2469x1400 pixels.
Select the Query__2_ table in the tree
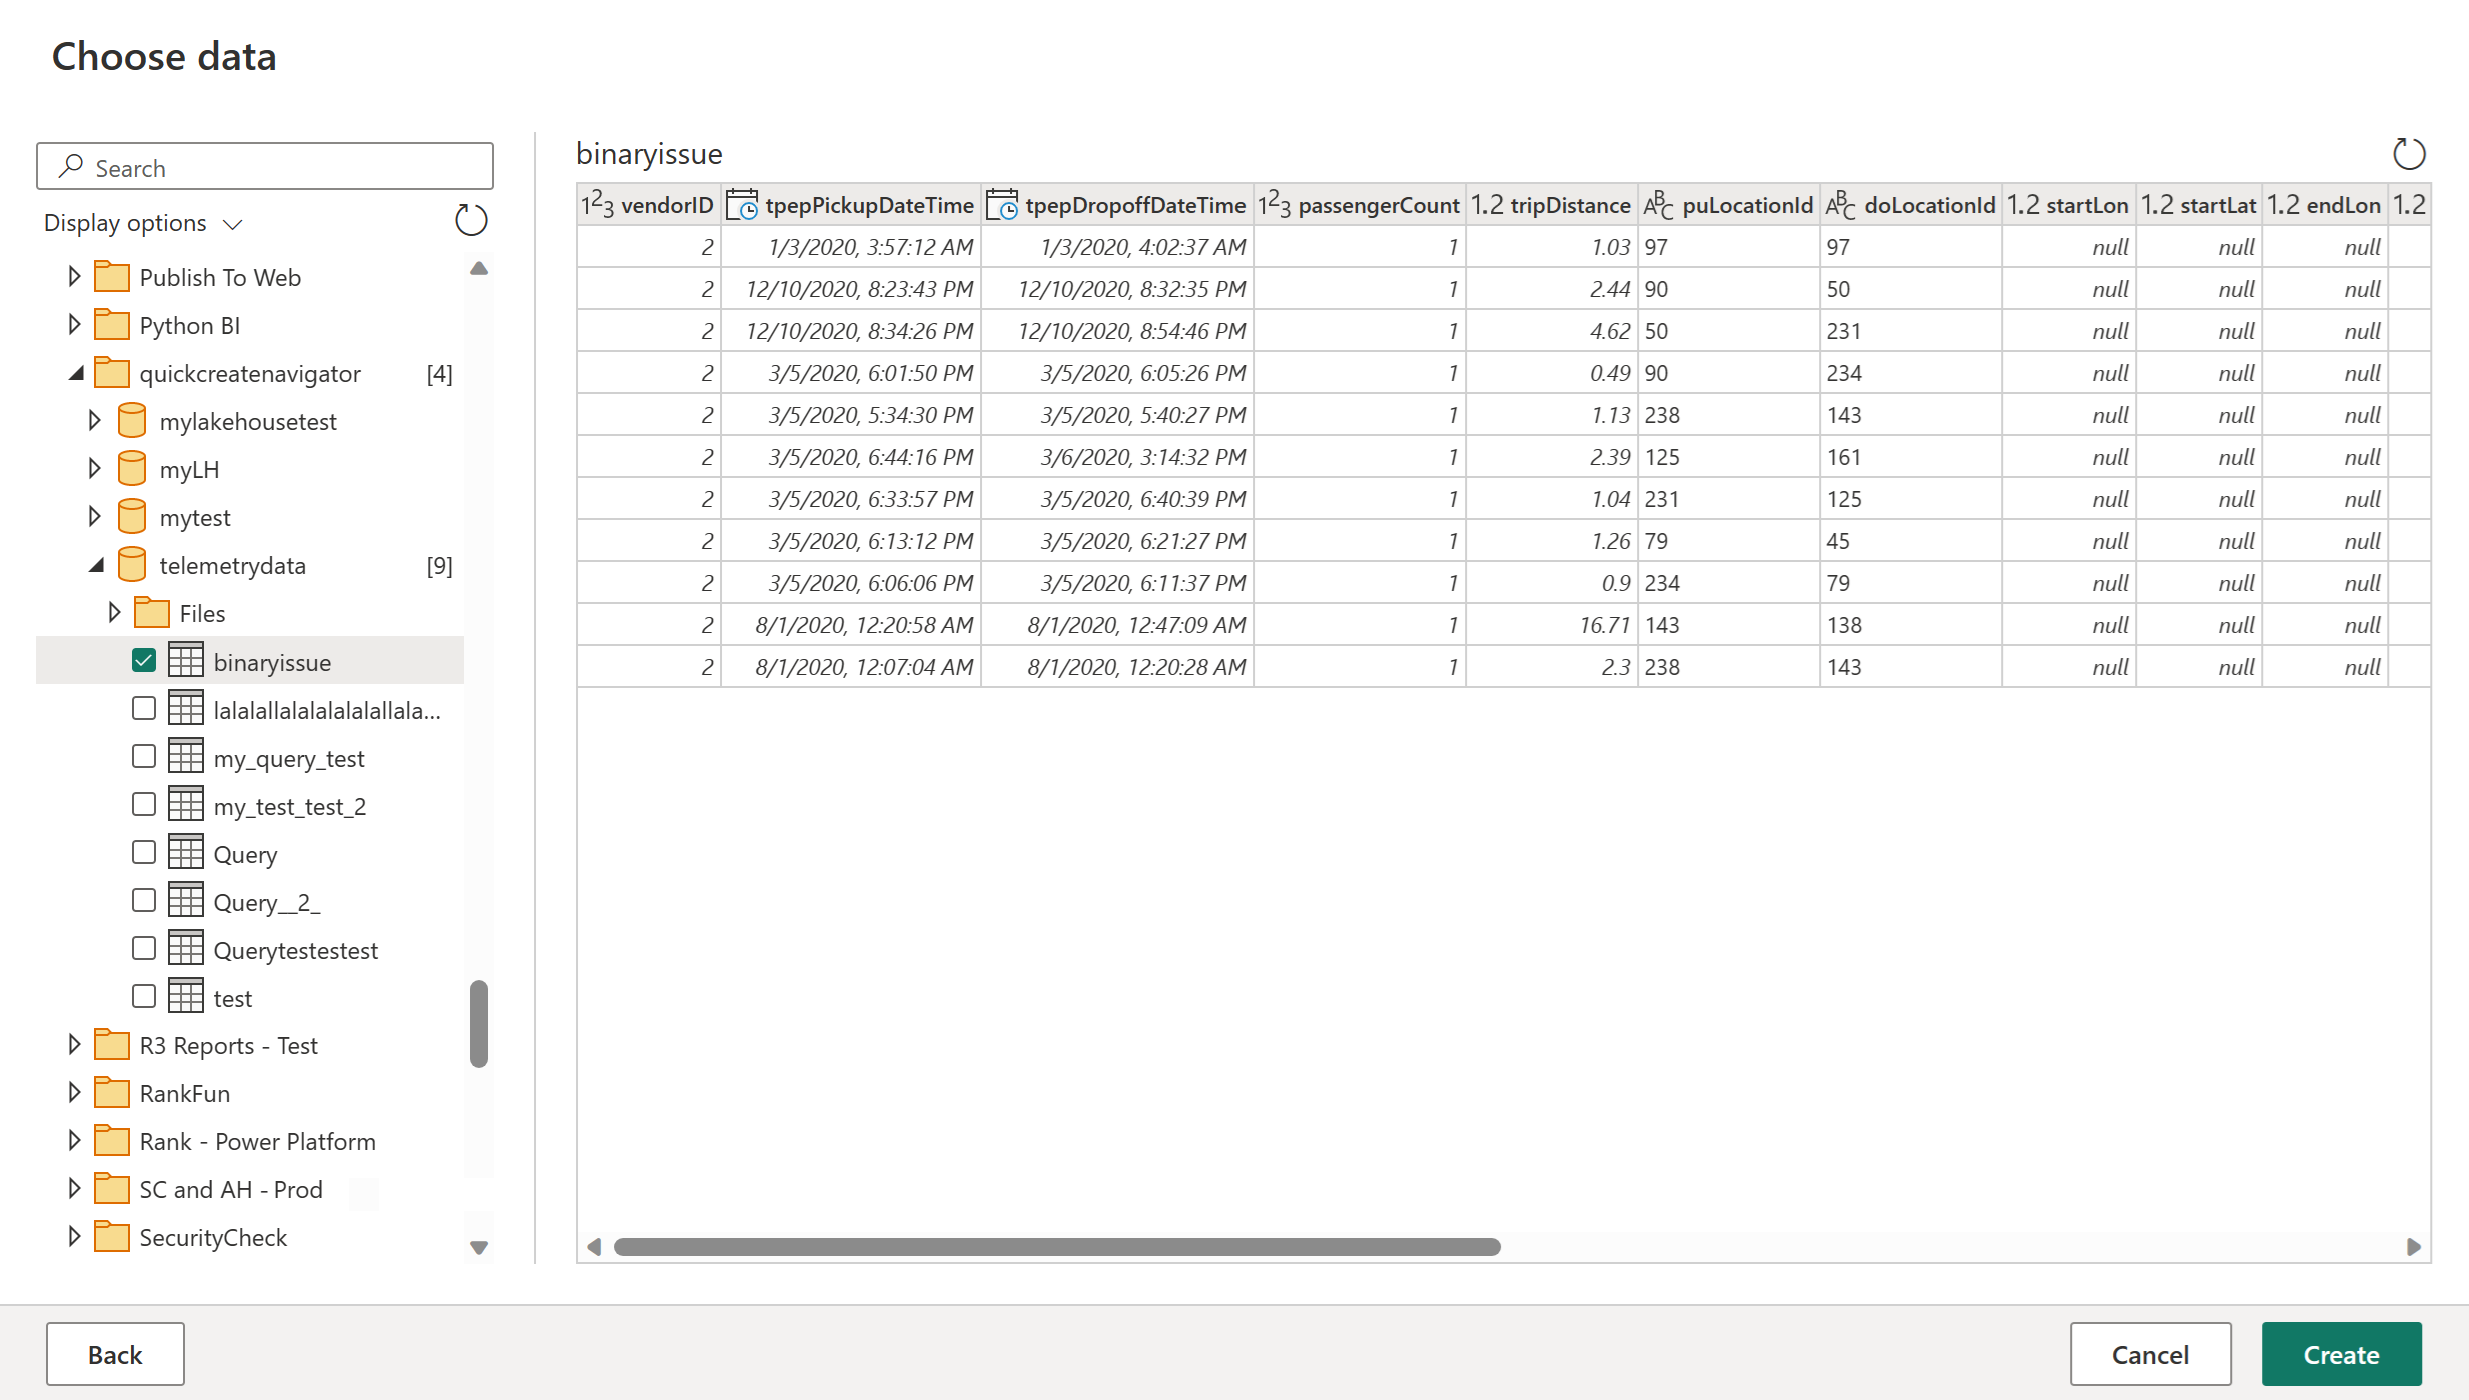(x=268, y=901)
